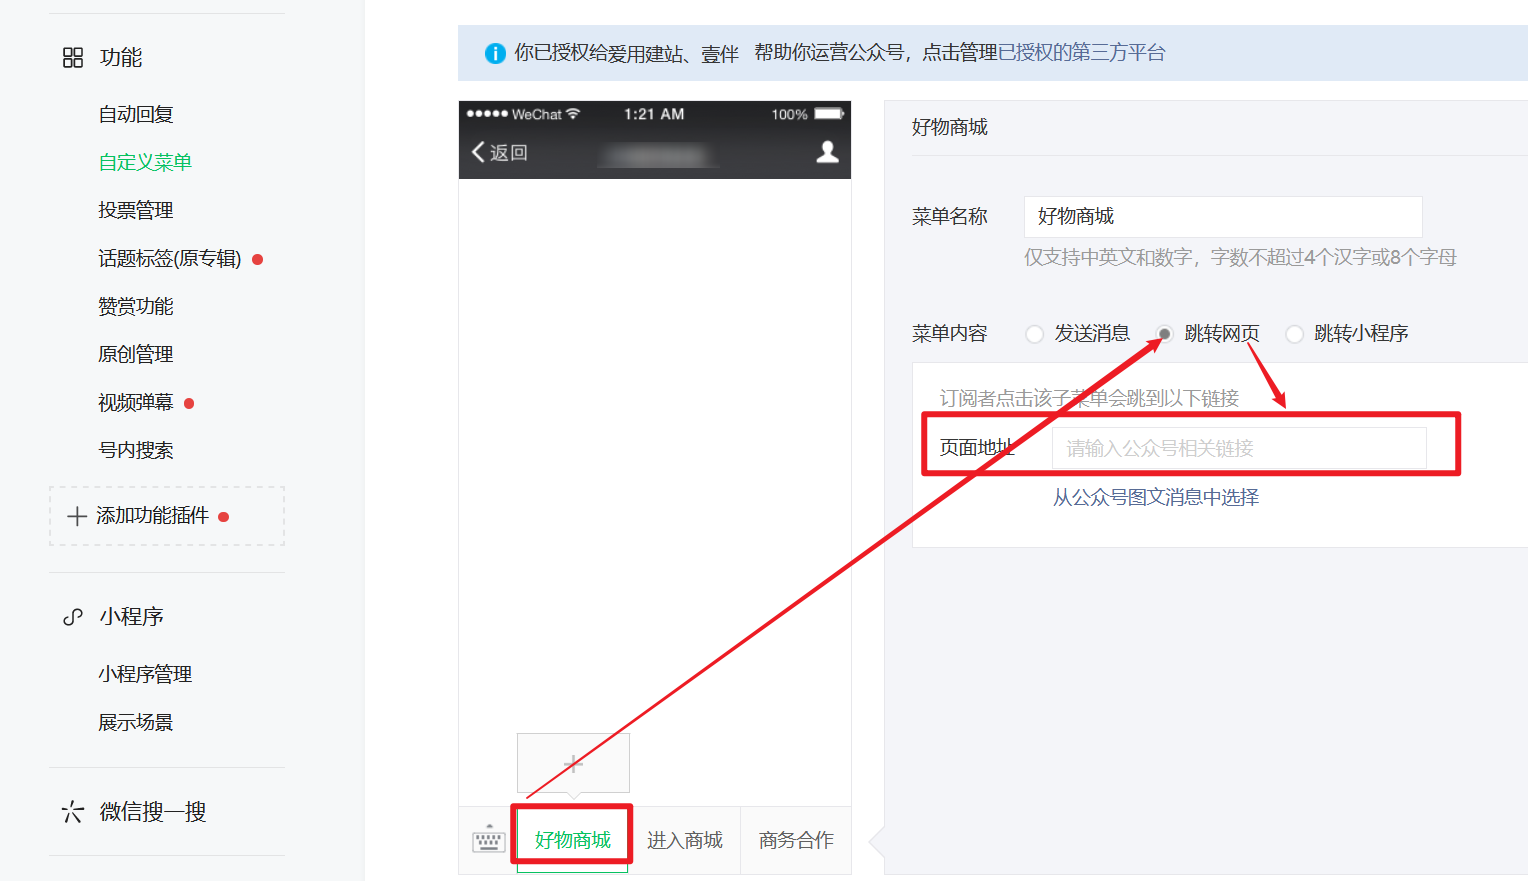
Task: Click the 微信搜一搜 section heading
Action: point(153,812)
